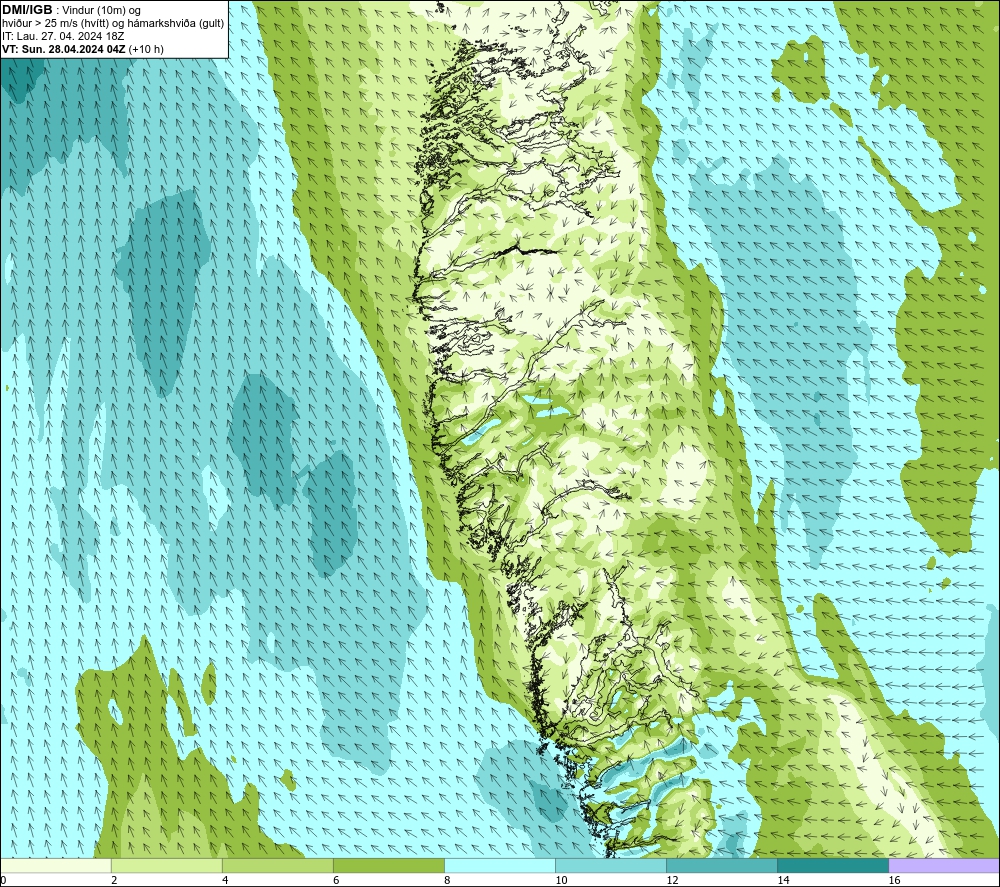1000x887 pixels.
Task: Click the 'hviður > 25 m/s (hvítt)' legend line
Action: (x=55, y=24)
